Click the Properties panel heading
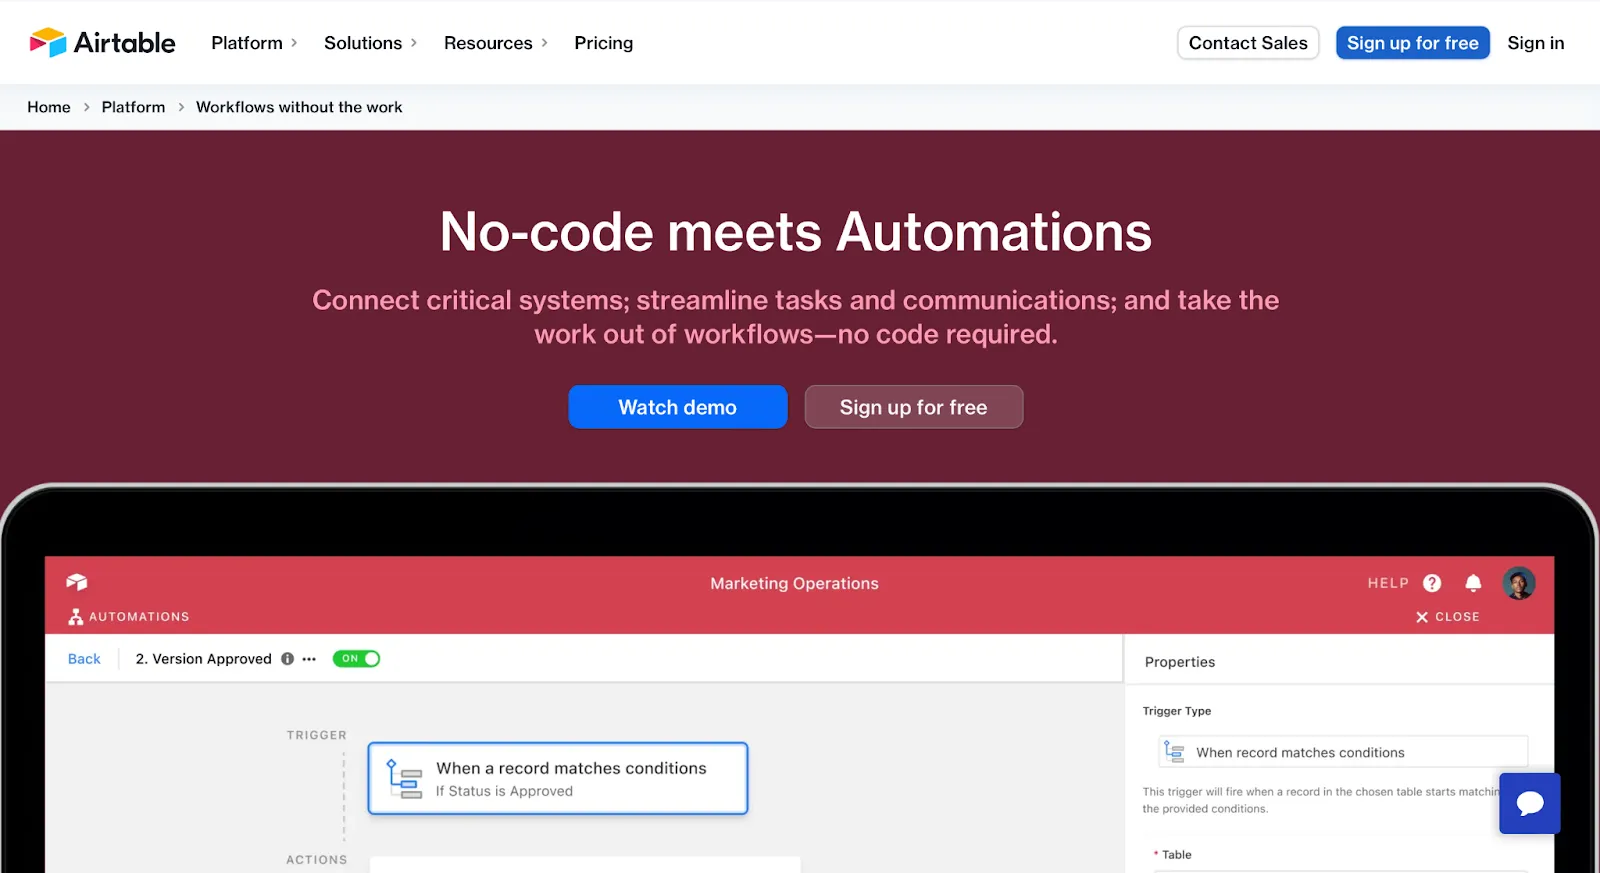This screenshot has height=873, width=1600. 1180,662
